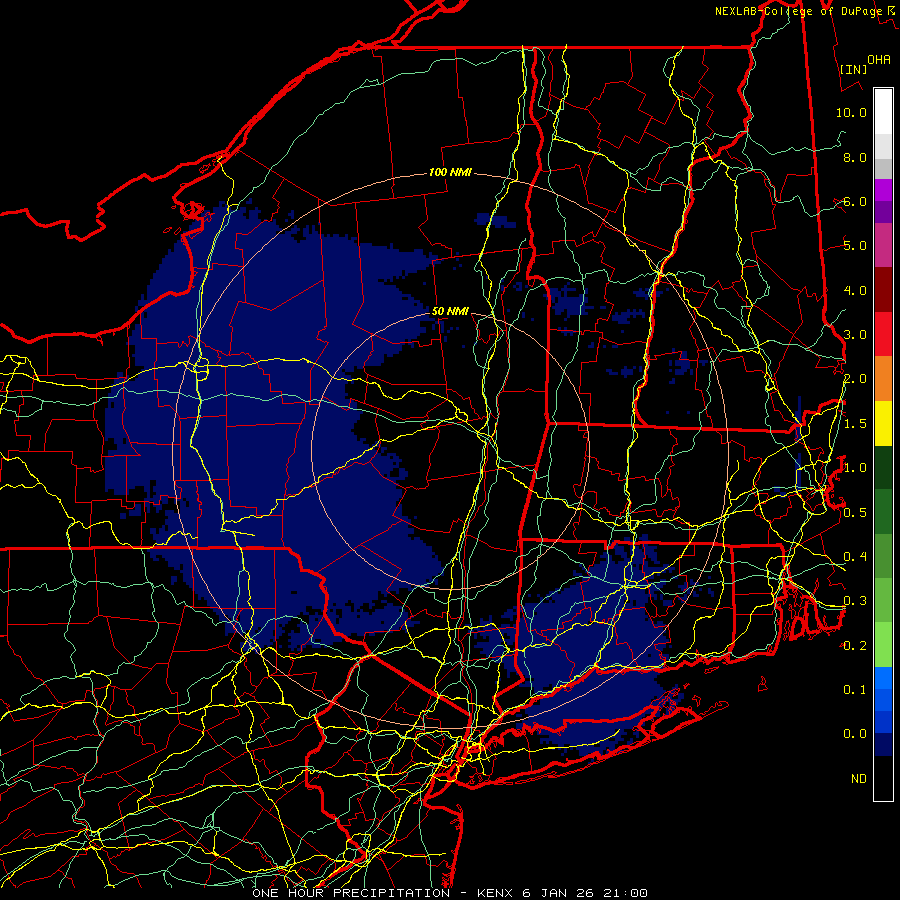
Task: Select the bright red legend color swatch
Action: tap(883, 334)
